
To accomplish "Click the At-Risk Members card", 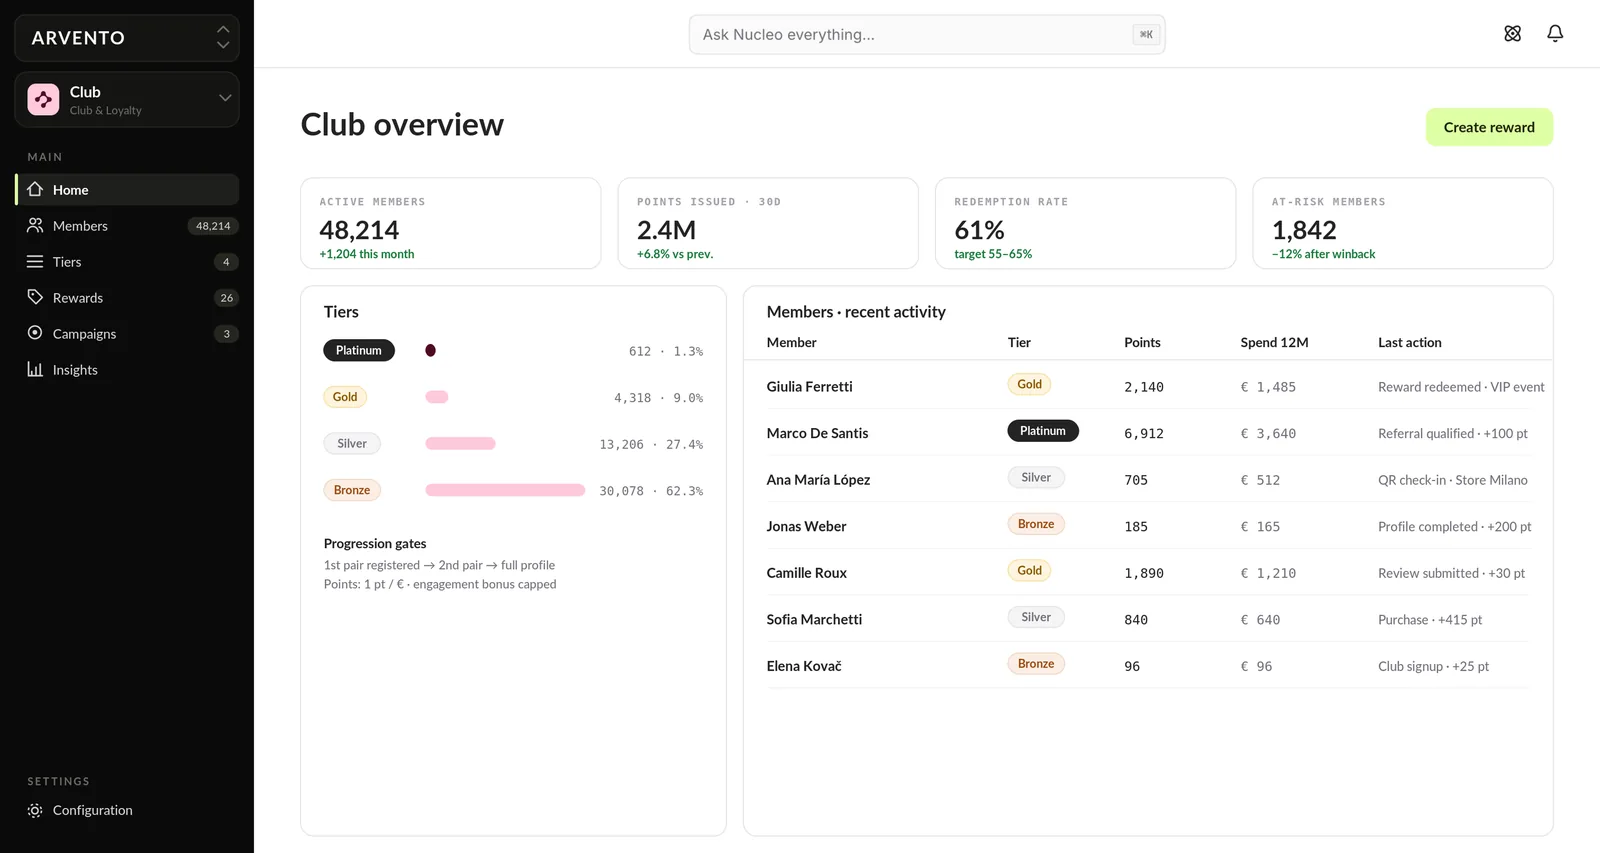I will click(1403, 223).
